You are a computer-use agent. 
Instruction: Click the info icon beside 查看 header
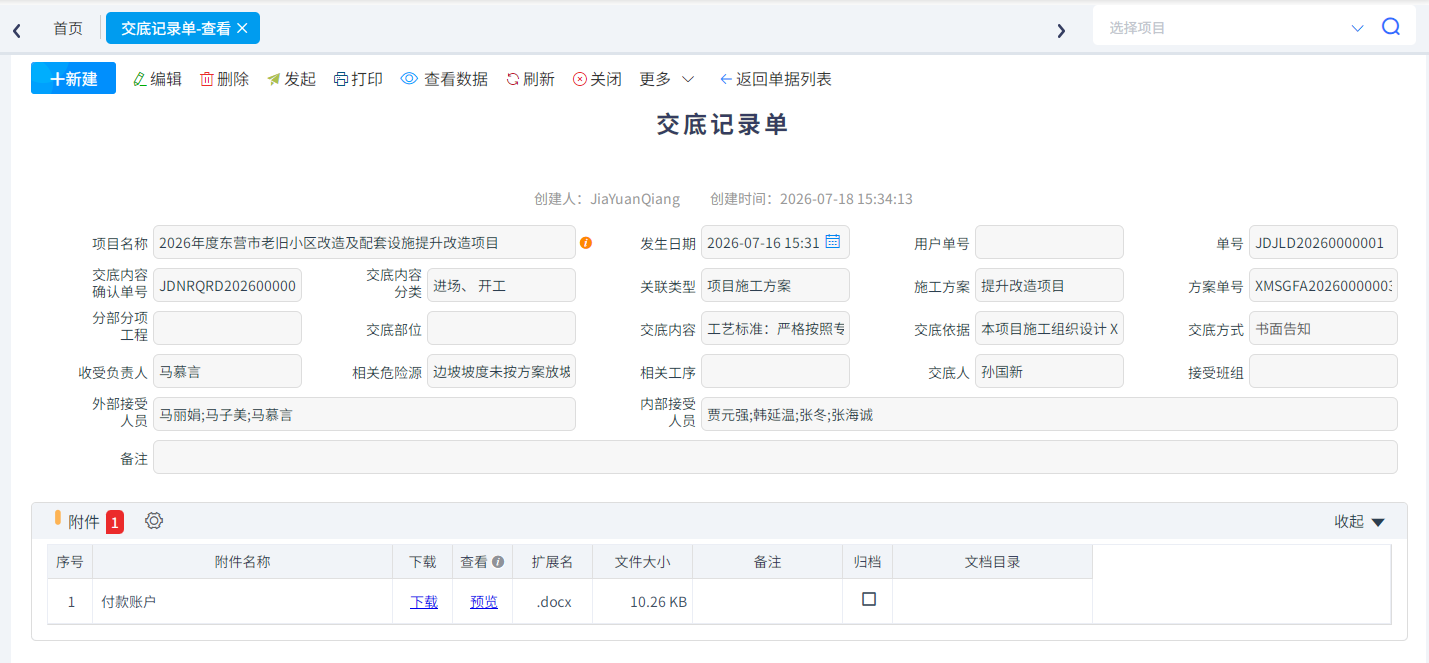tap(498, 562)
